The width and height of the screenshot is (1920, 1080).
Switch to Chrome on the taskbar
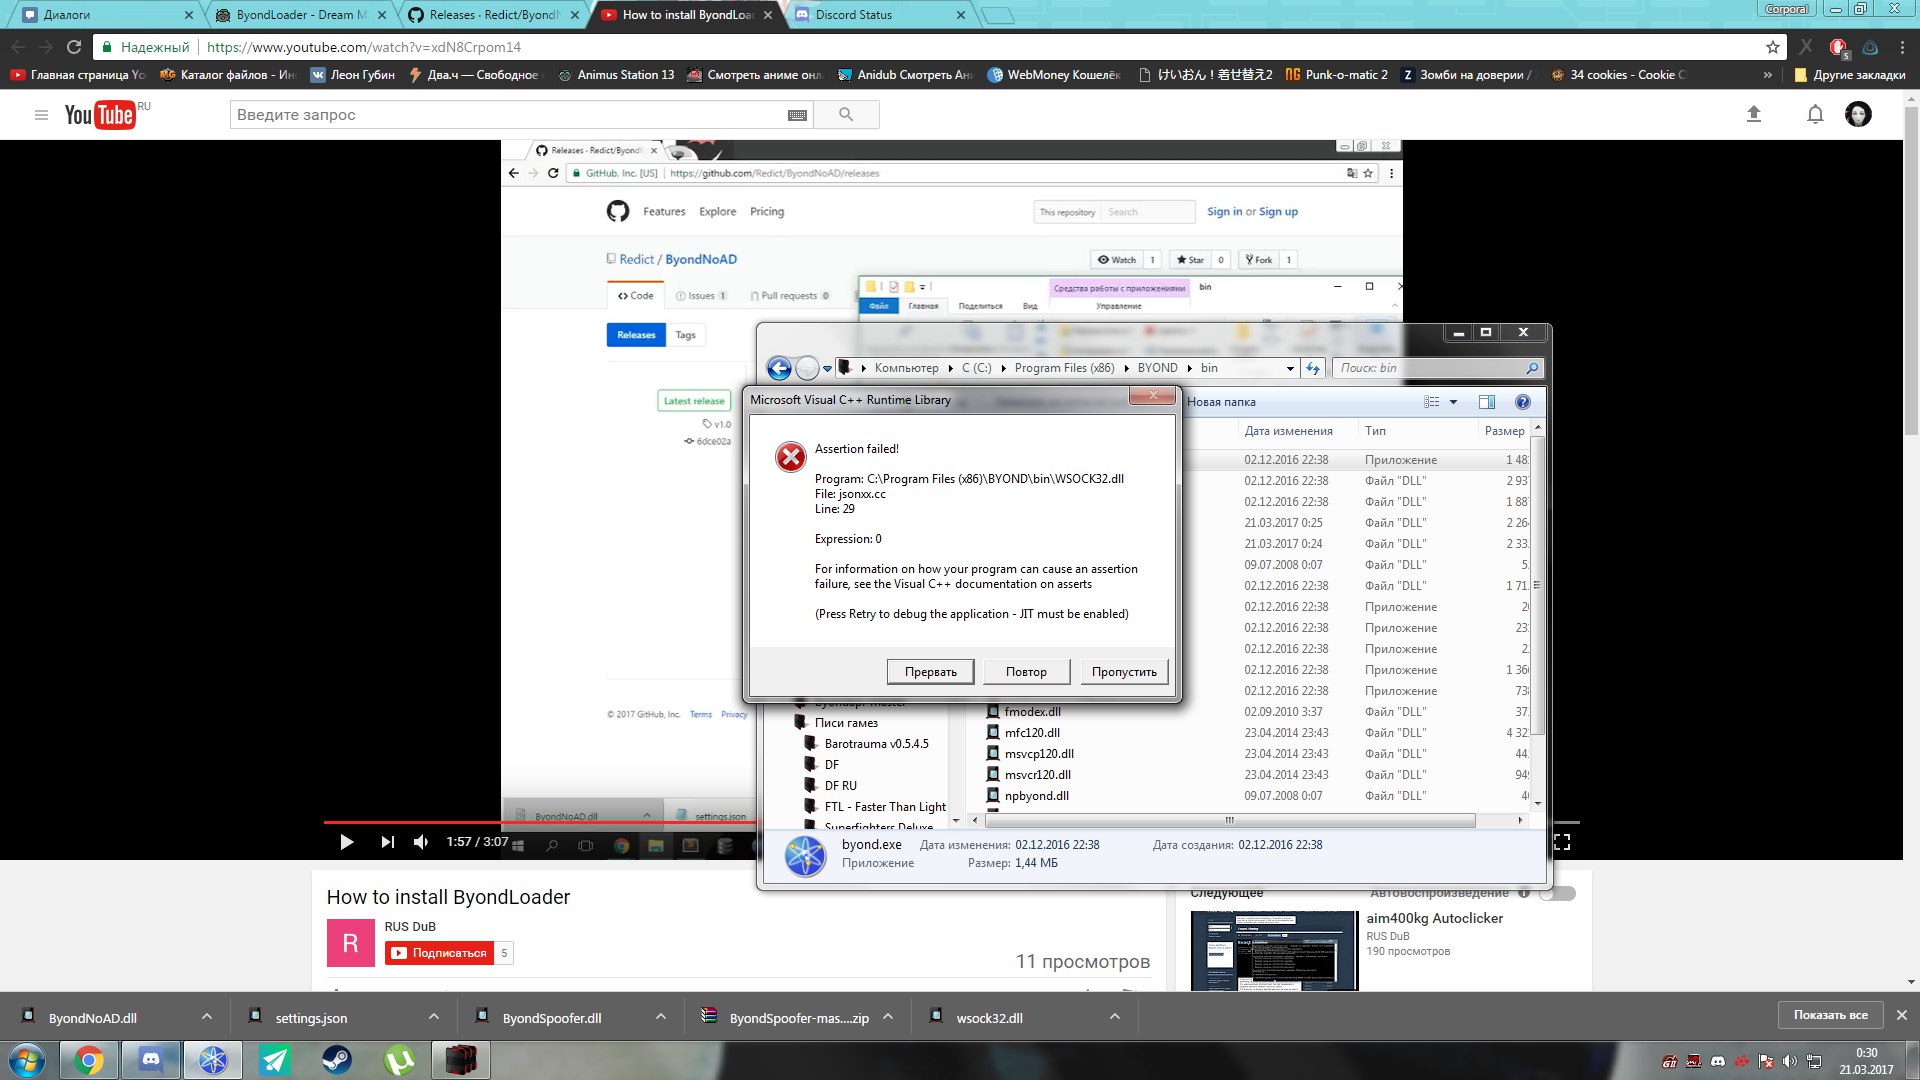click(89, 1060)
